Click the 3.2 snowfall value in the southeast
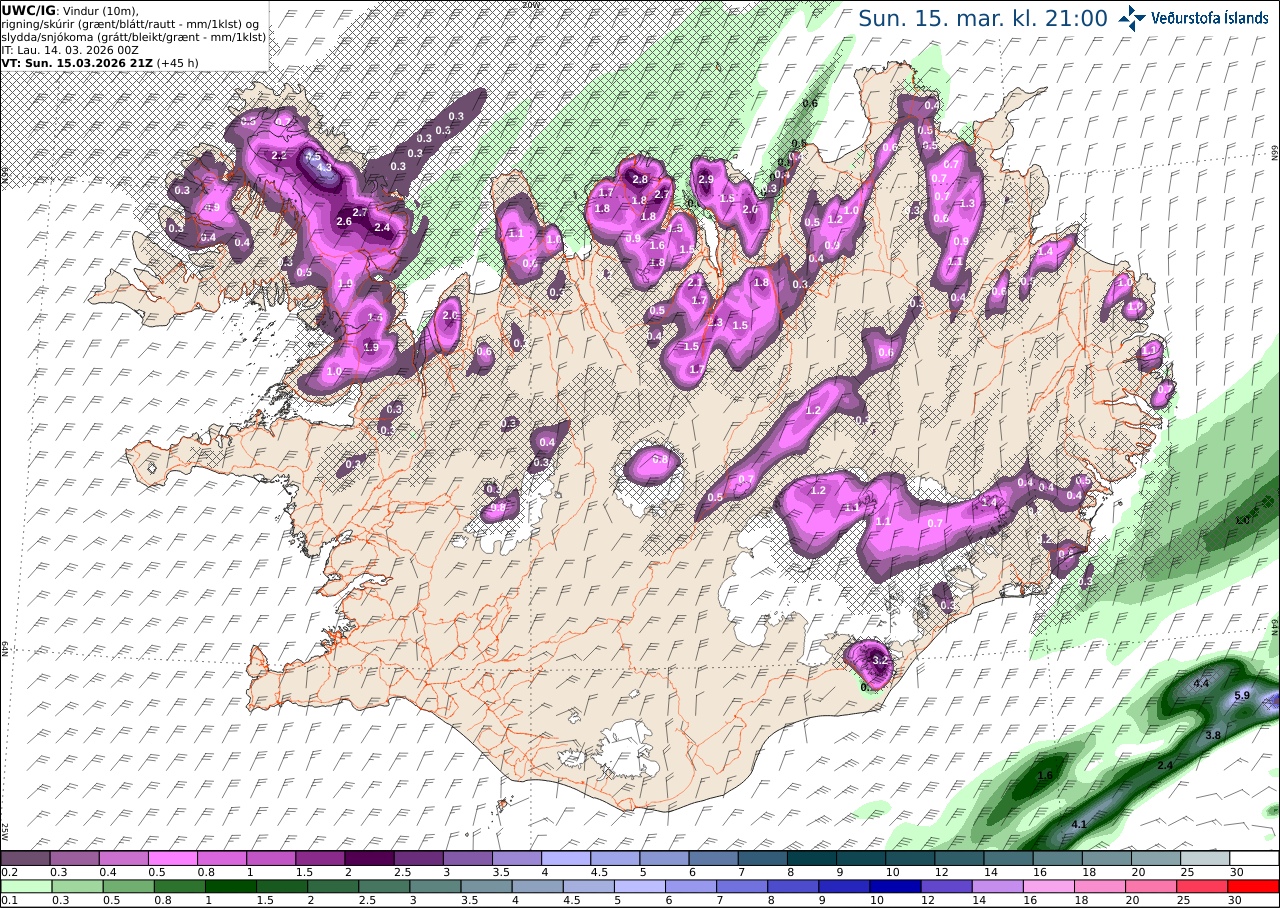 click(x=880, y=661)
